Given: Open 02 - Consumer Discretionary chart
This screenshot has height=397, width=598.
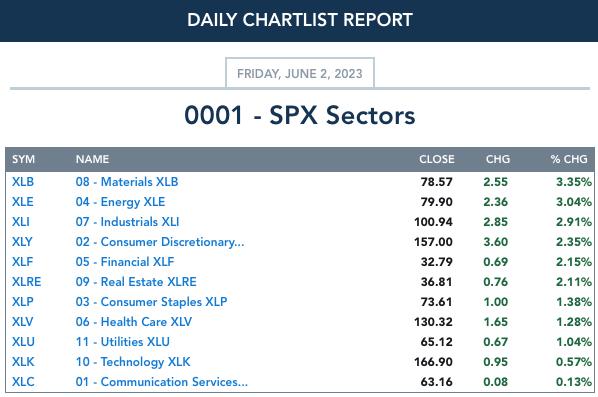Looking at the screenshot, I should 160,242.
